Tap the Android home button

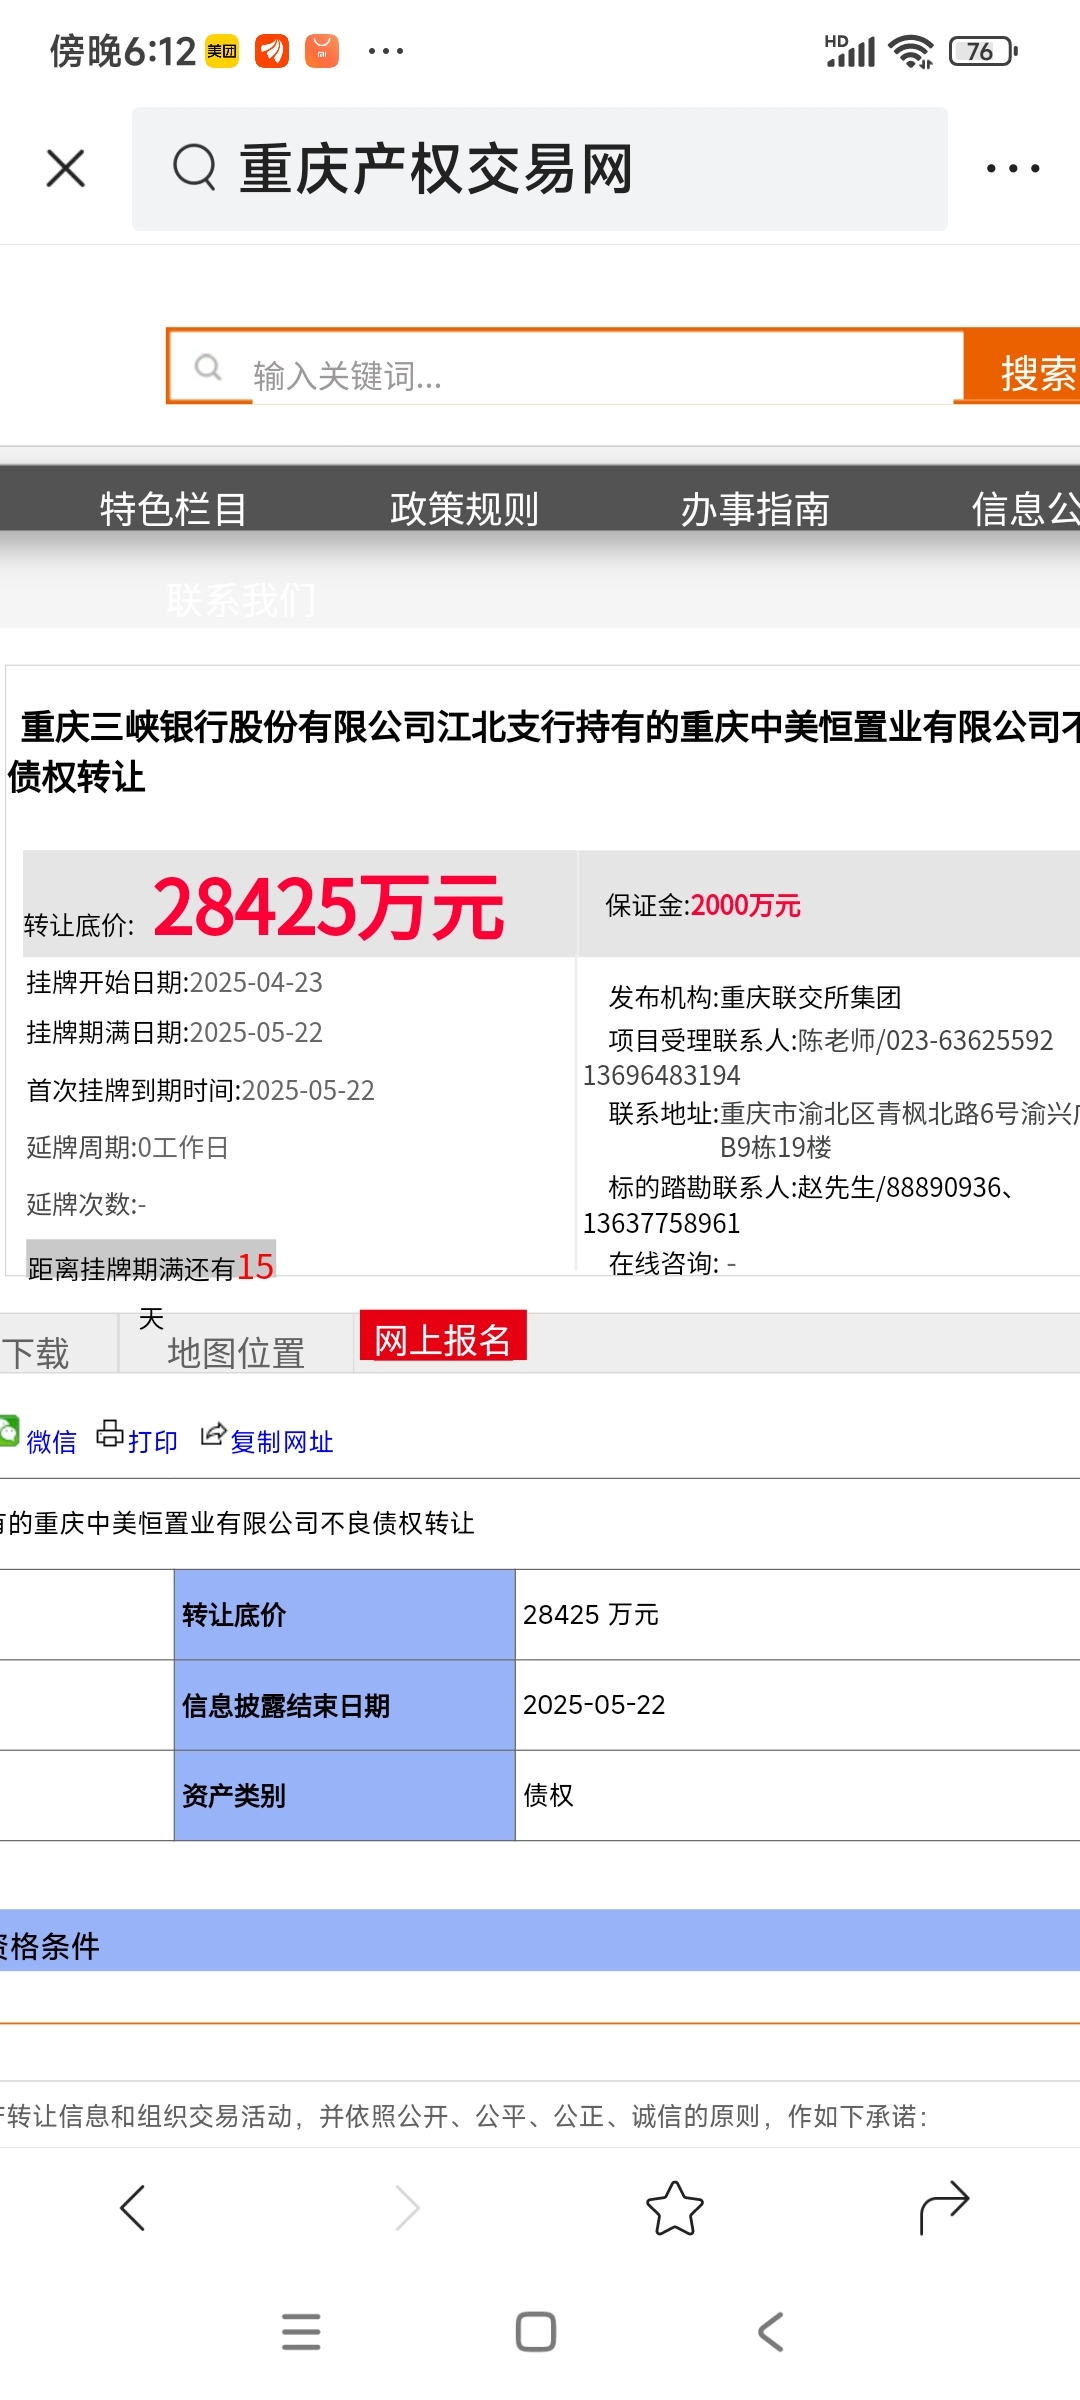pyautogui.click(x=536, y=2331)
